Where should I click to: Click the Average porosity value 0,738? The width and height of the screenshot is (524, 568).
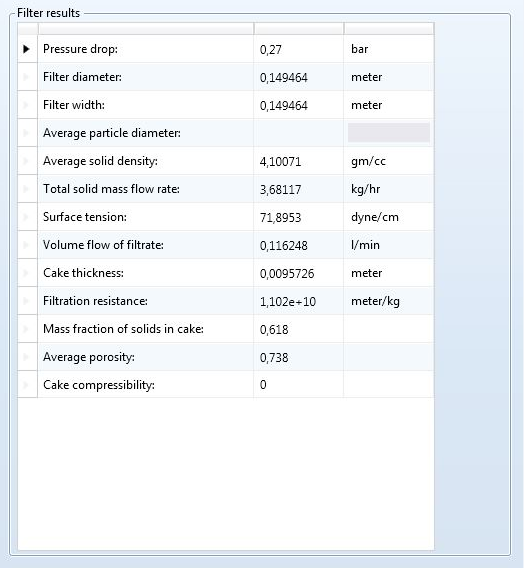(x=274, y=358)
